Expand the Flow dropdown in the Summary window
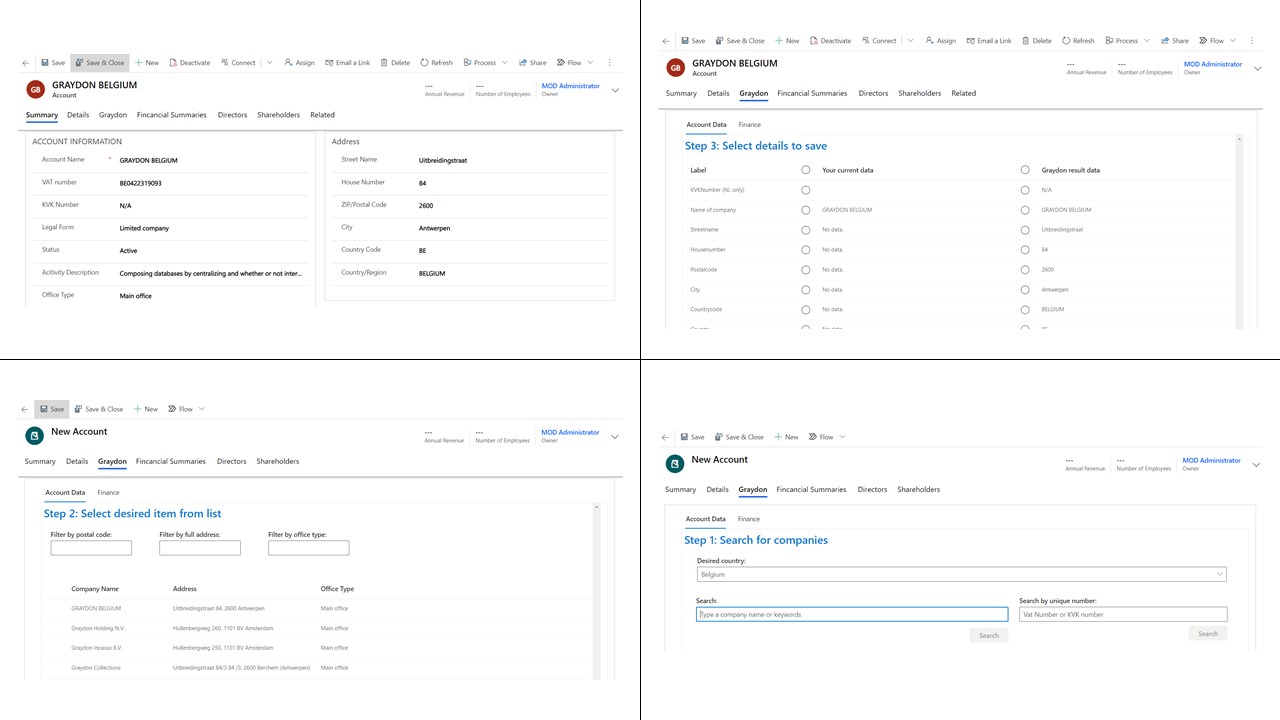This screenshot has height=720, width=1280. point(591,63)
